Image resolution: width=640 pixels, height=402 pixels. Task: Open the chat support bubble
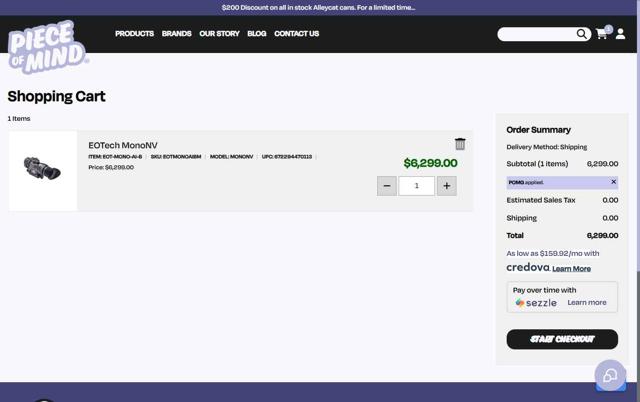(x=610, y=375)
